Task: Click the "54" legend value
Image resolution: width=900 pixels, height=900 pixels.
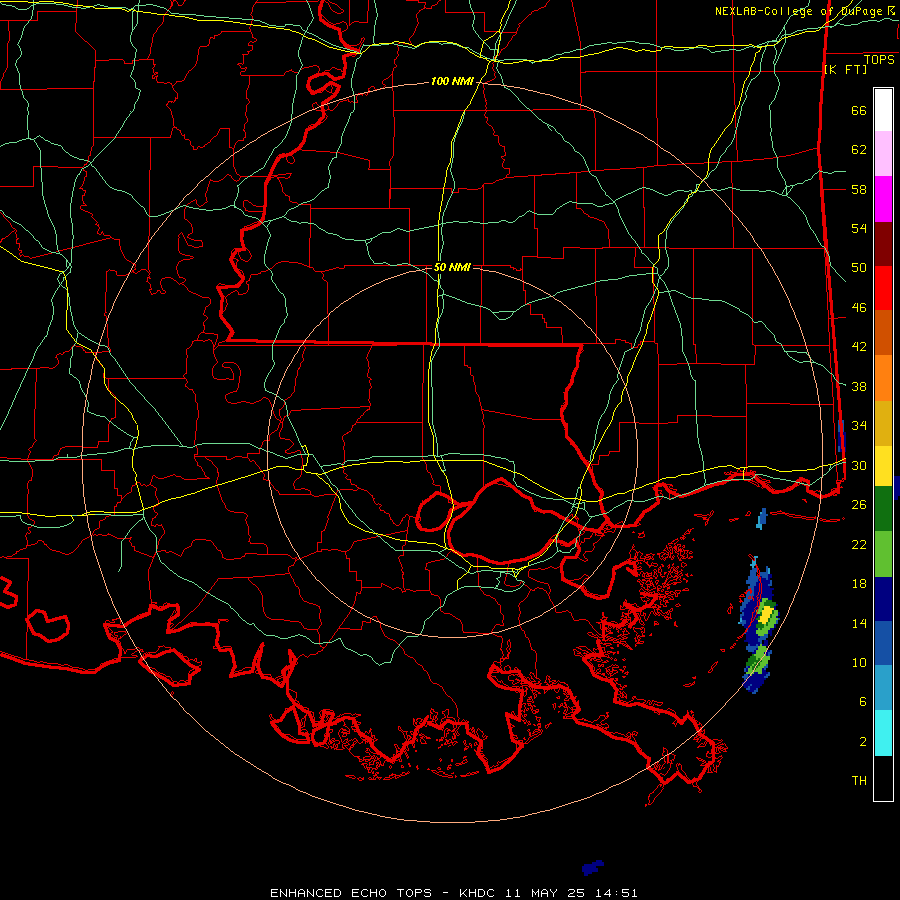Action: pyautogui.click(x=859, y=228)
